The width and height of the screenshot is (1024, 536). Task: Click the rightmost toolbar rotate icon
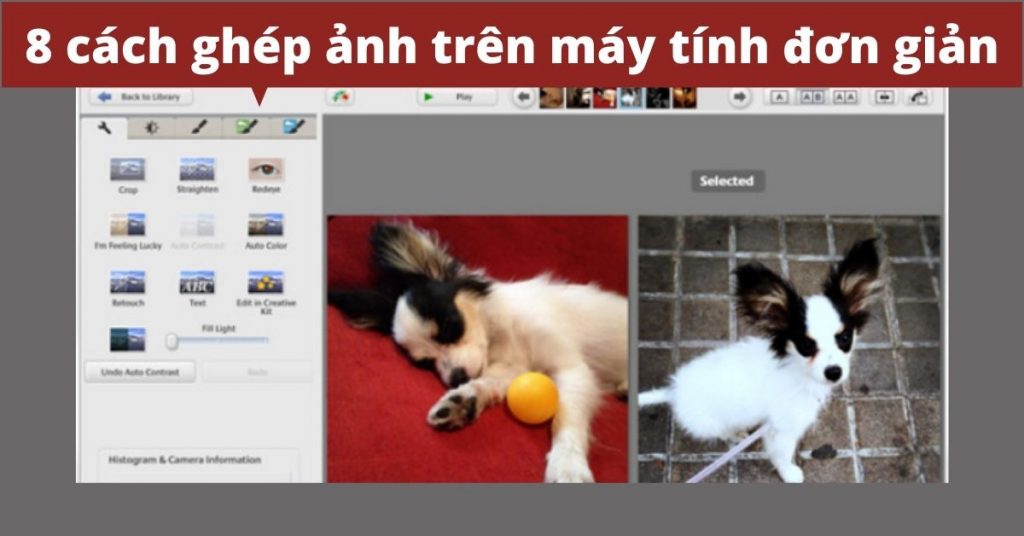click(918, 97)
